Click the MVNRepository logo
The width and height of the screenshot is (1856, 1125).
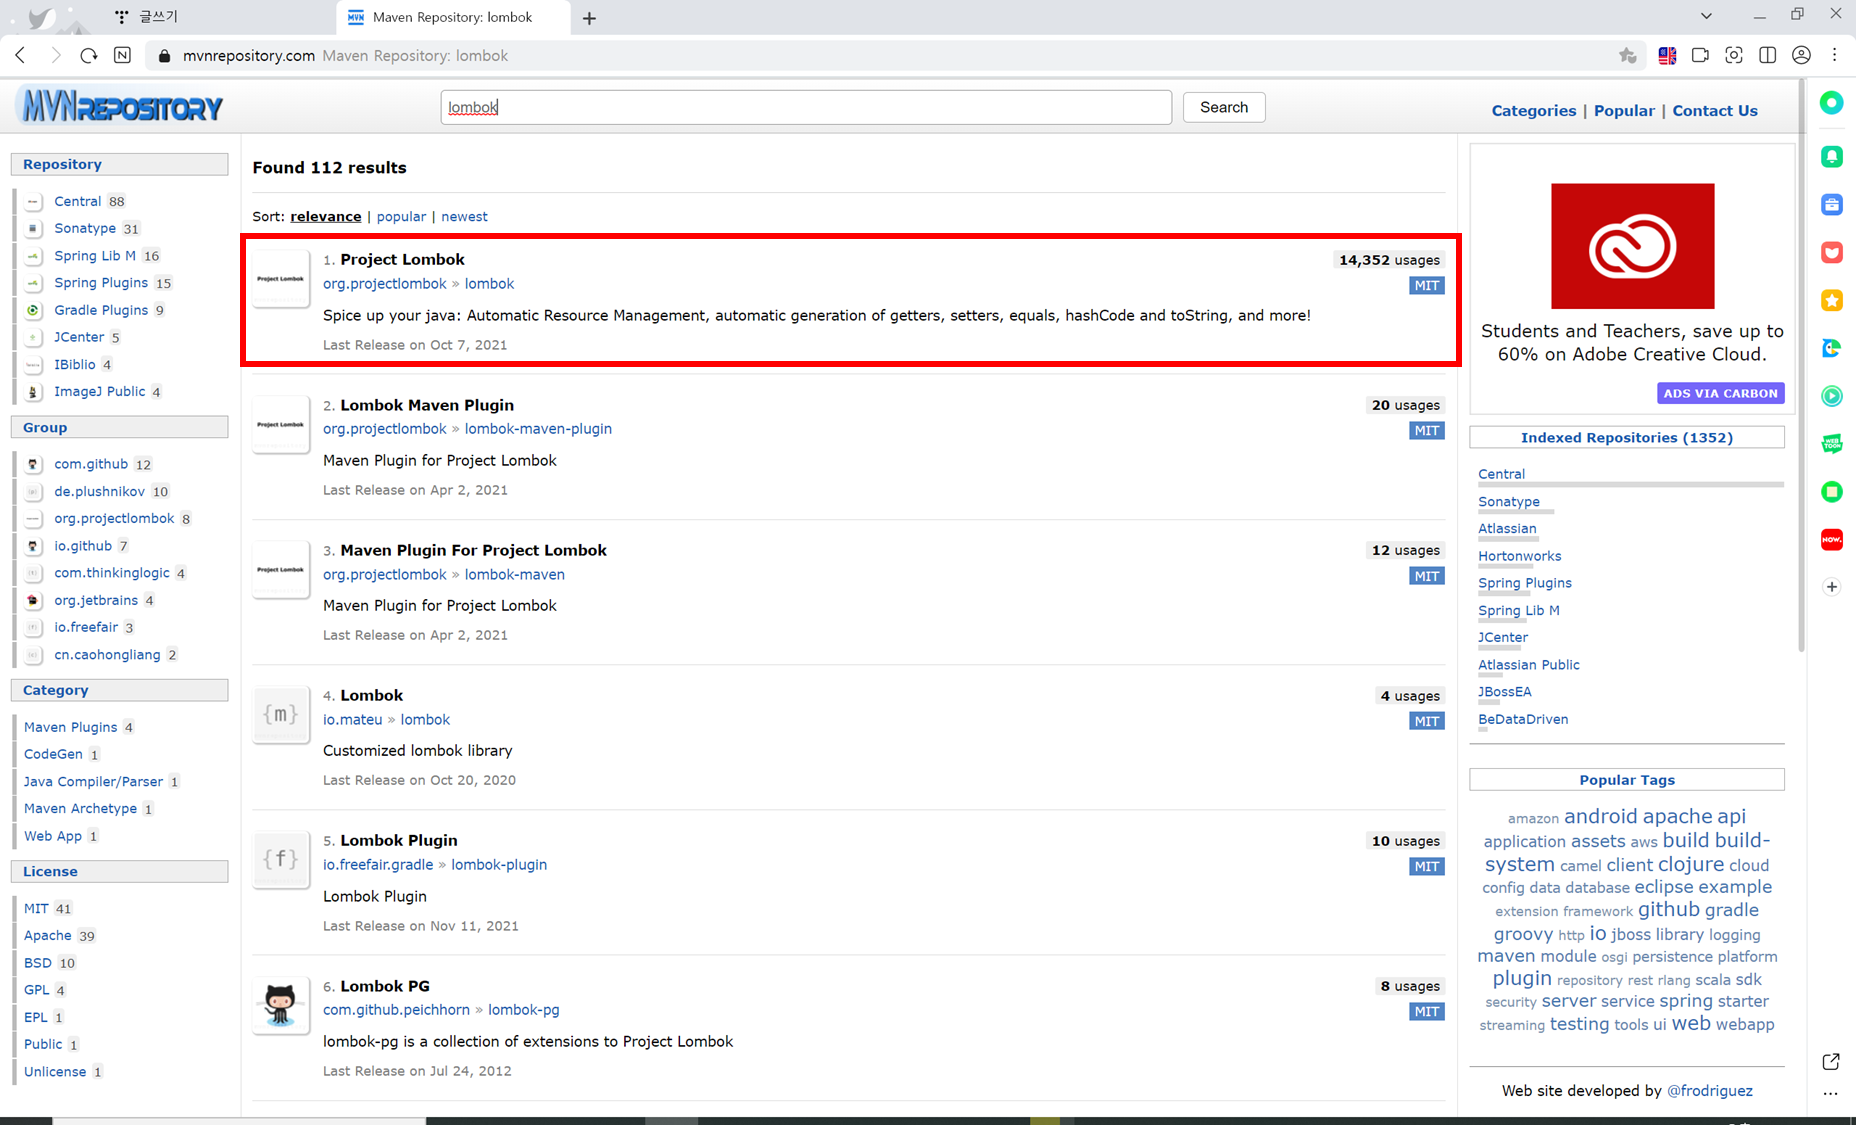[120, 106]
